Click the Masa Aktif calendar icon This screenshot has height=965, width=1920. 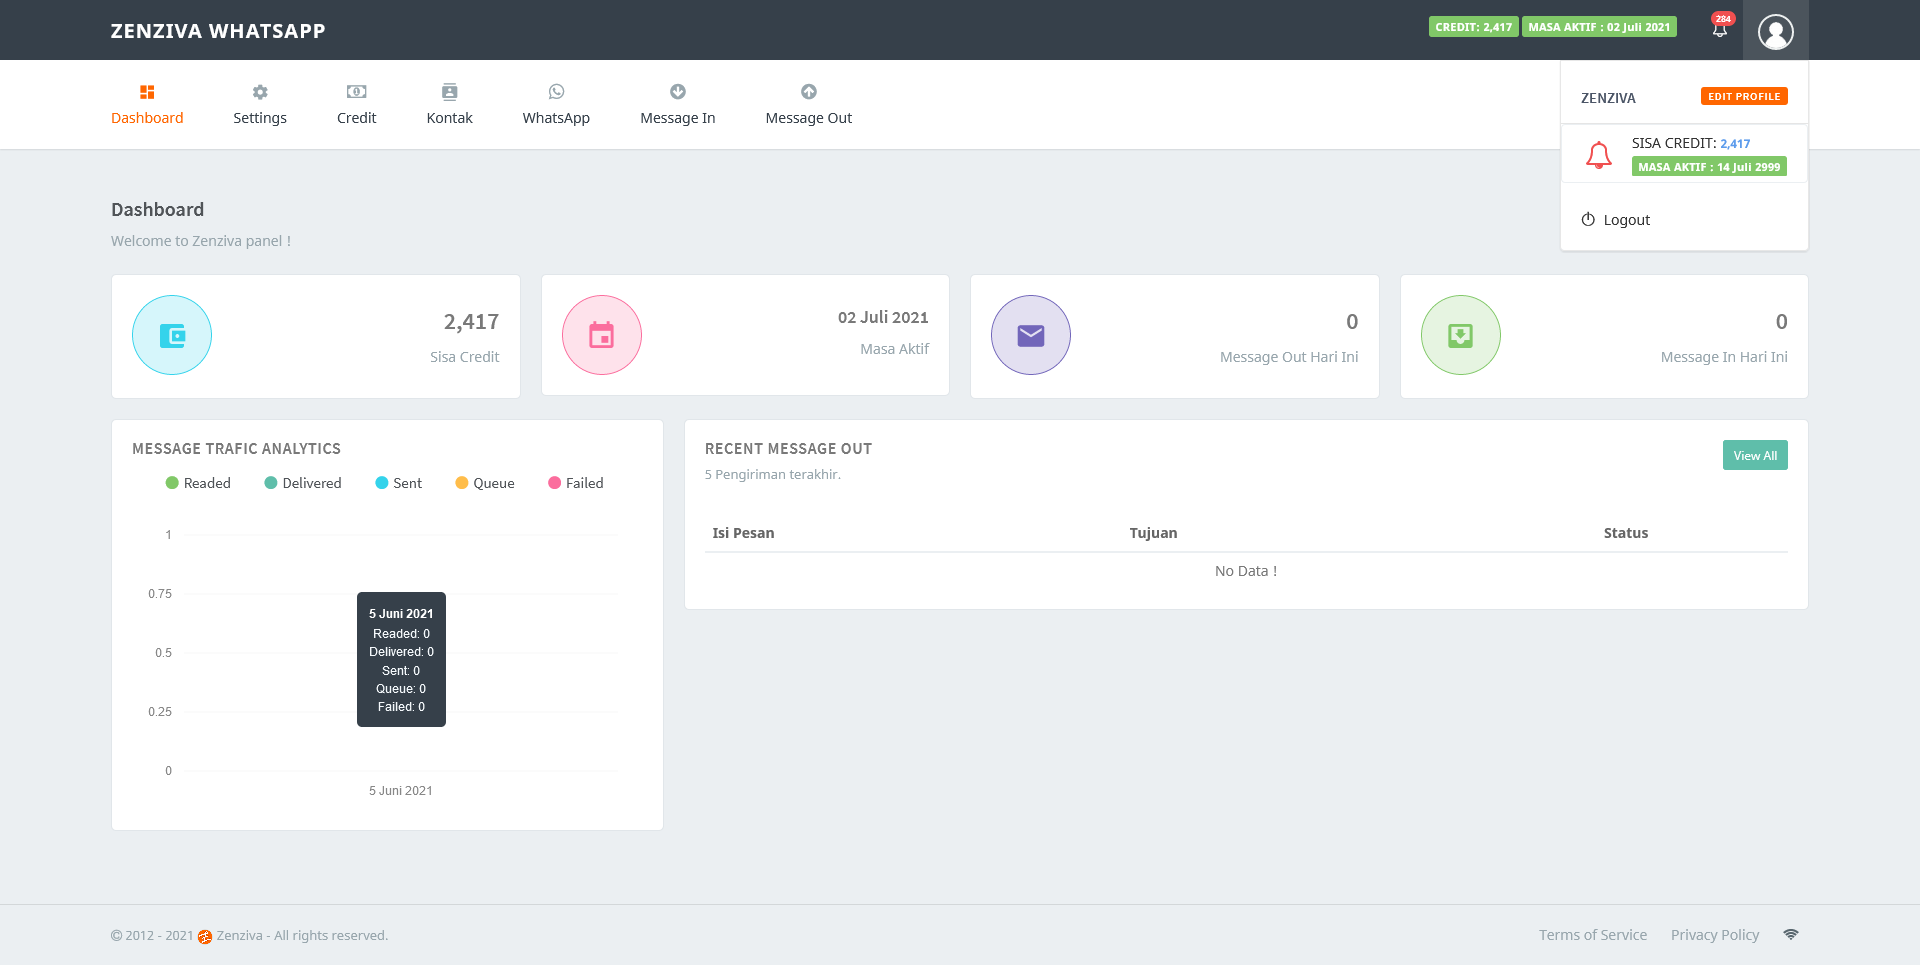coord(602,335)
